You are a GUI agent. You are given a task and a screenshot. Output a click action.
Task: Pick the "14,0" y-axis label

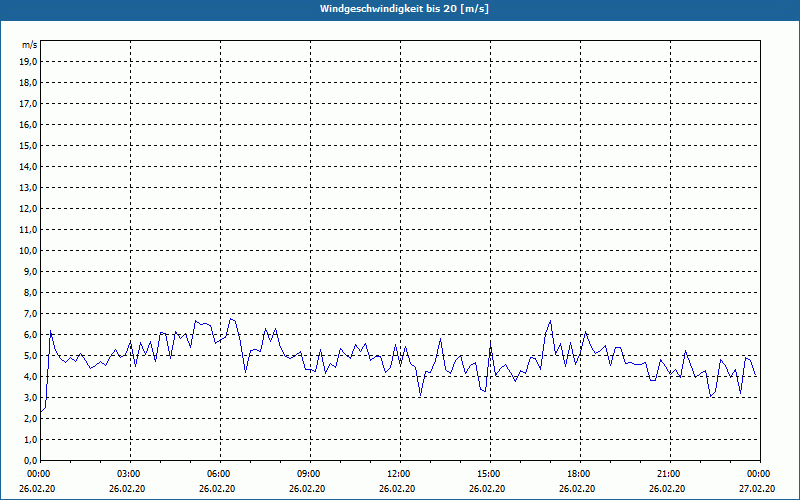(x=28, y=166)
